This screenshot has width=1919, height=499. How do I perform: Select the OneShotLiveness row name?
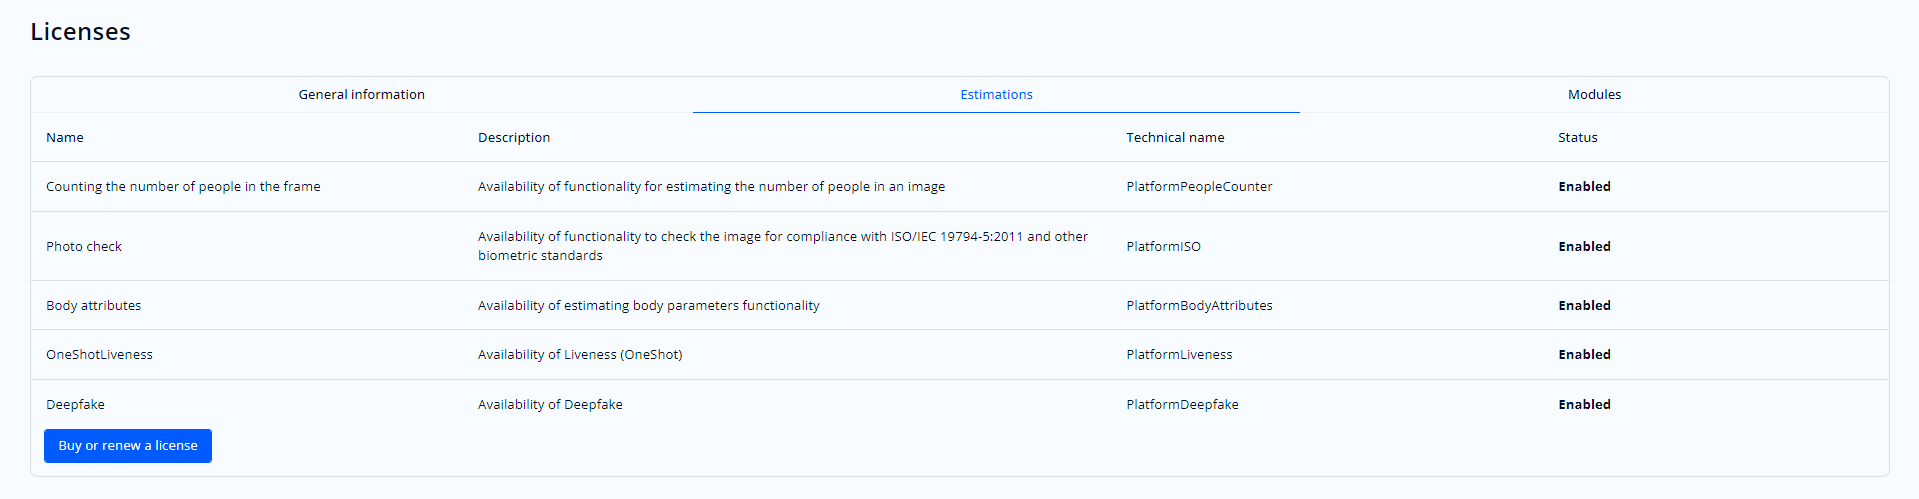(x=99, y=355)
